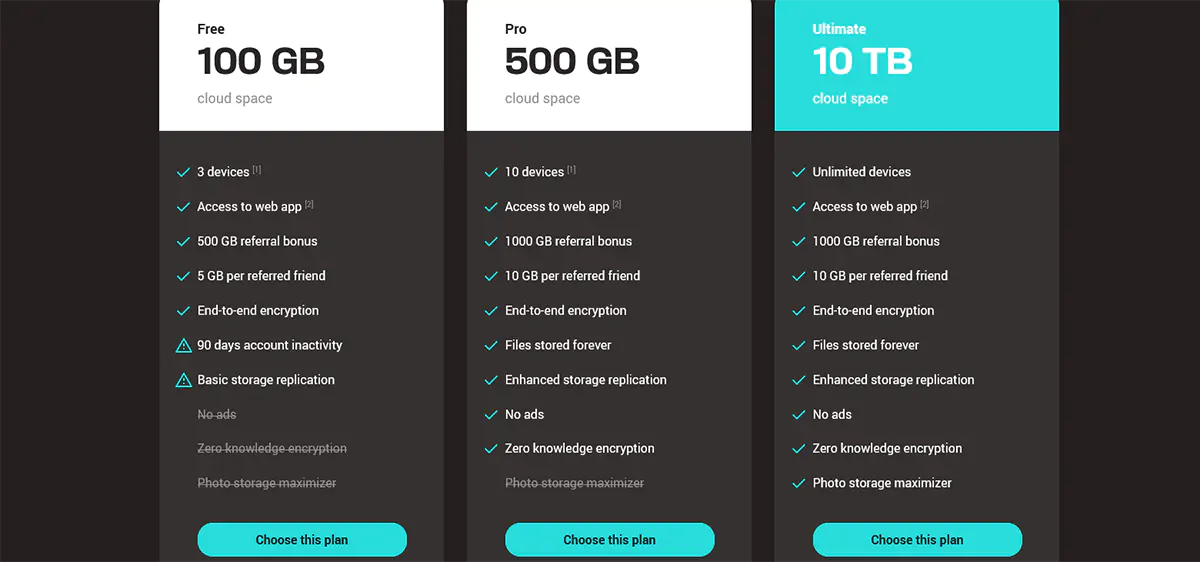Click checkmark beside Pro's Zero knowledge encryption

(491, 449)
